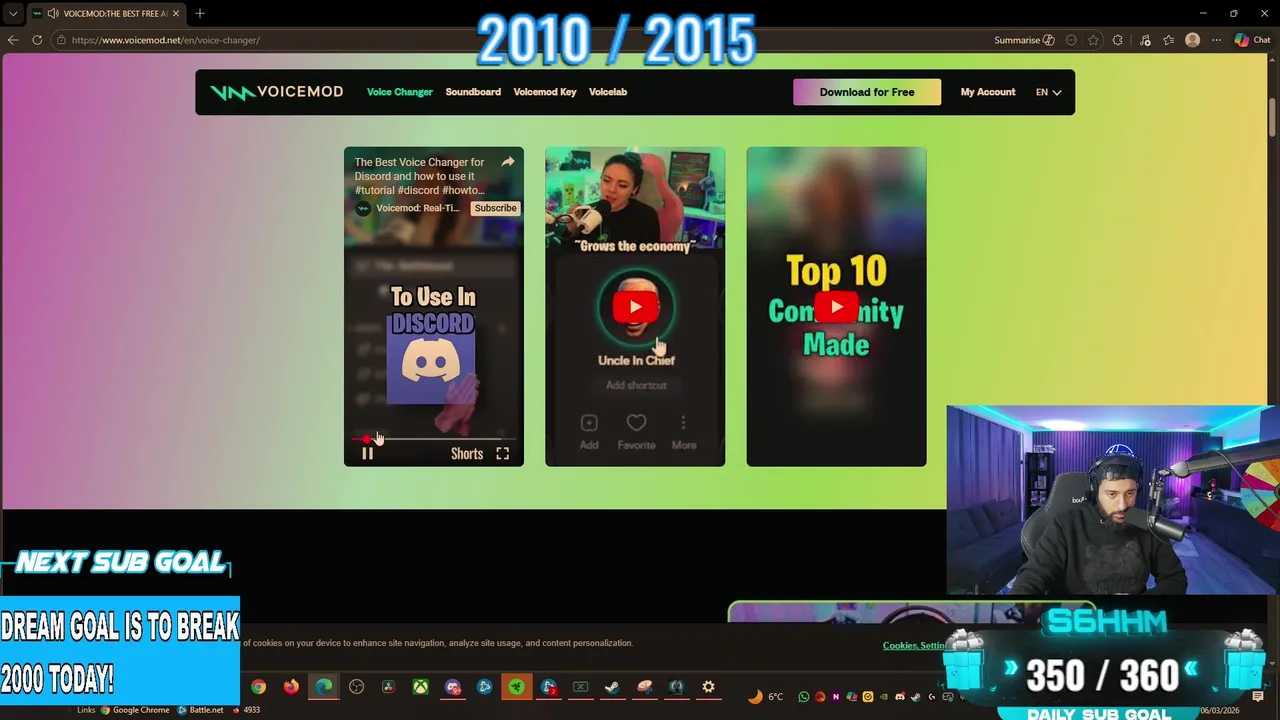Open the Voicelab menu item
This screenshot has height=720, width=1280.
608,92
